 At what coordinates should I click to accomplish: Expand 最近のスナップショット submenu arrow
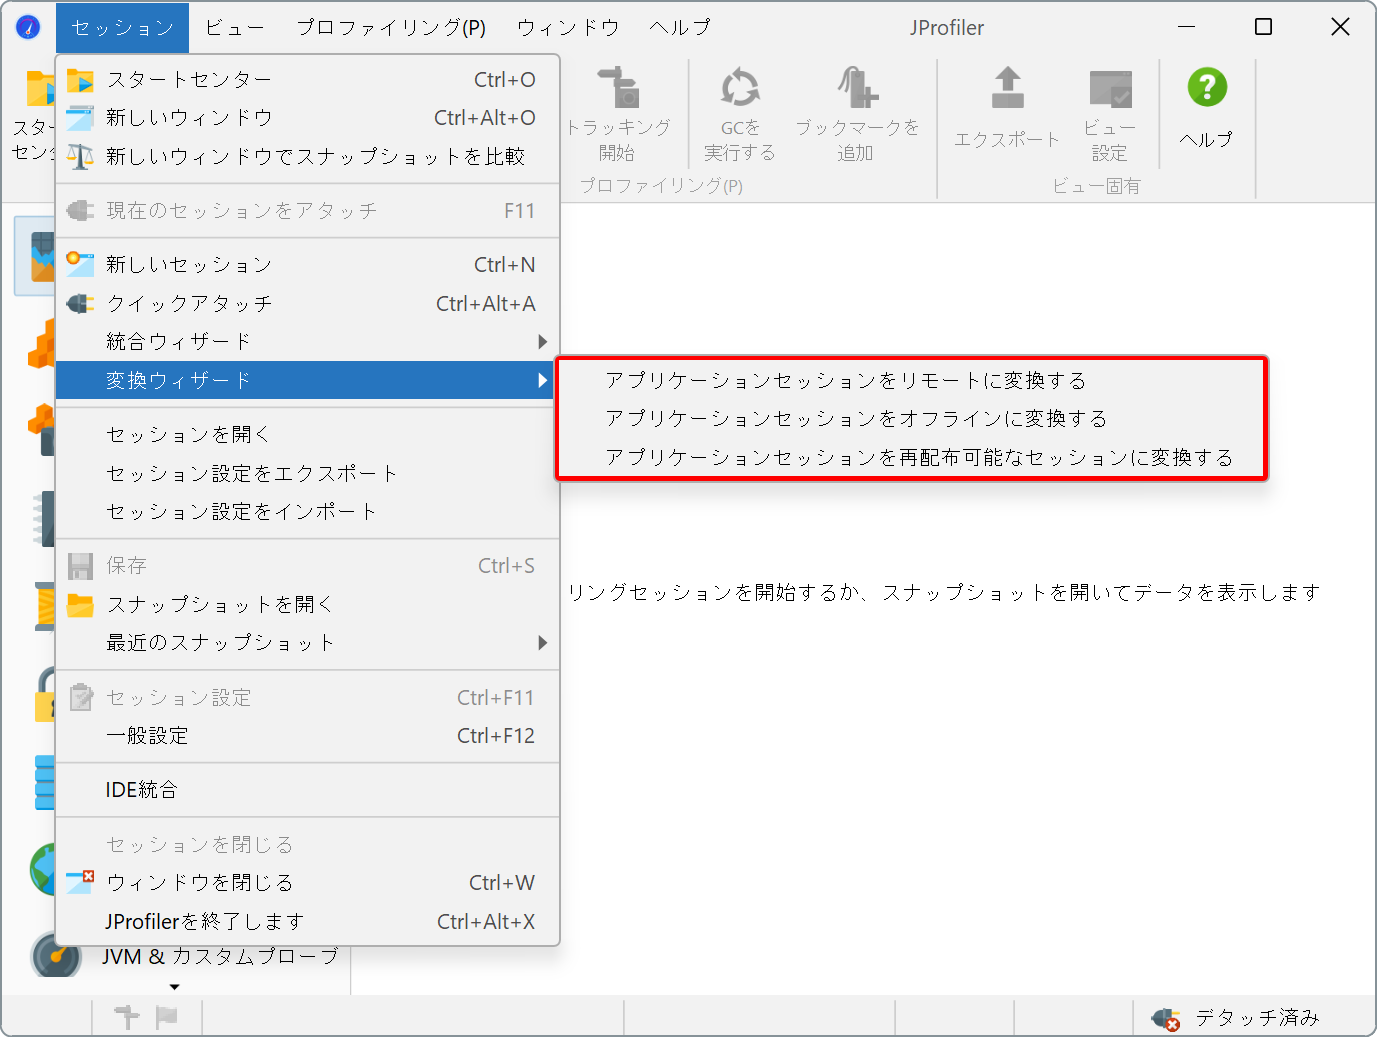pos(543,642)
